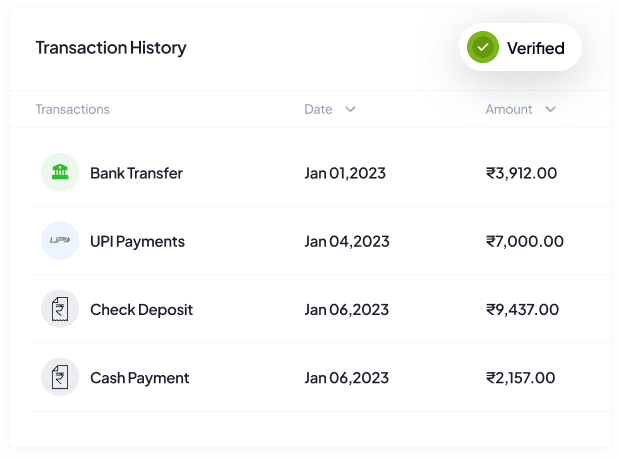620x458 pixels.
Task: Open the Bank Transfer transaction
Action: pos(136,173)
